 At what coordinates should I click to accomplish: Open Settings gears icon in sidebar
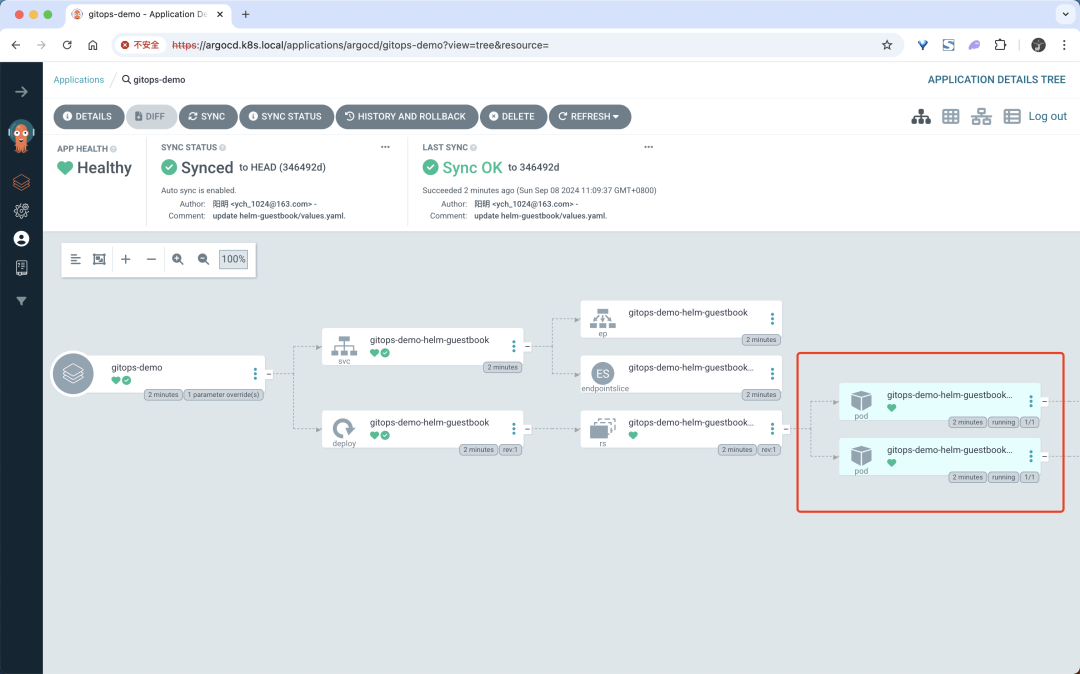pos(21,211)
